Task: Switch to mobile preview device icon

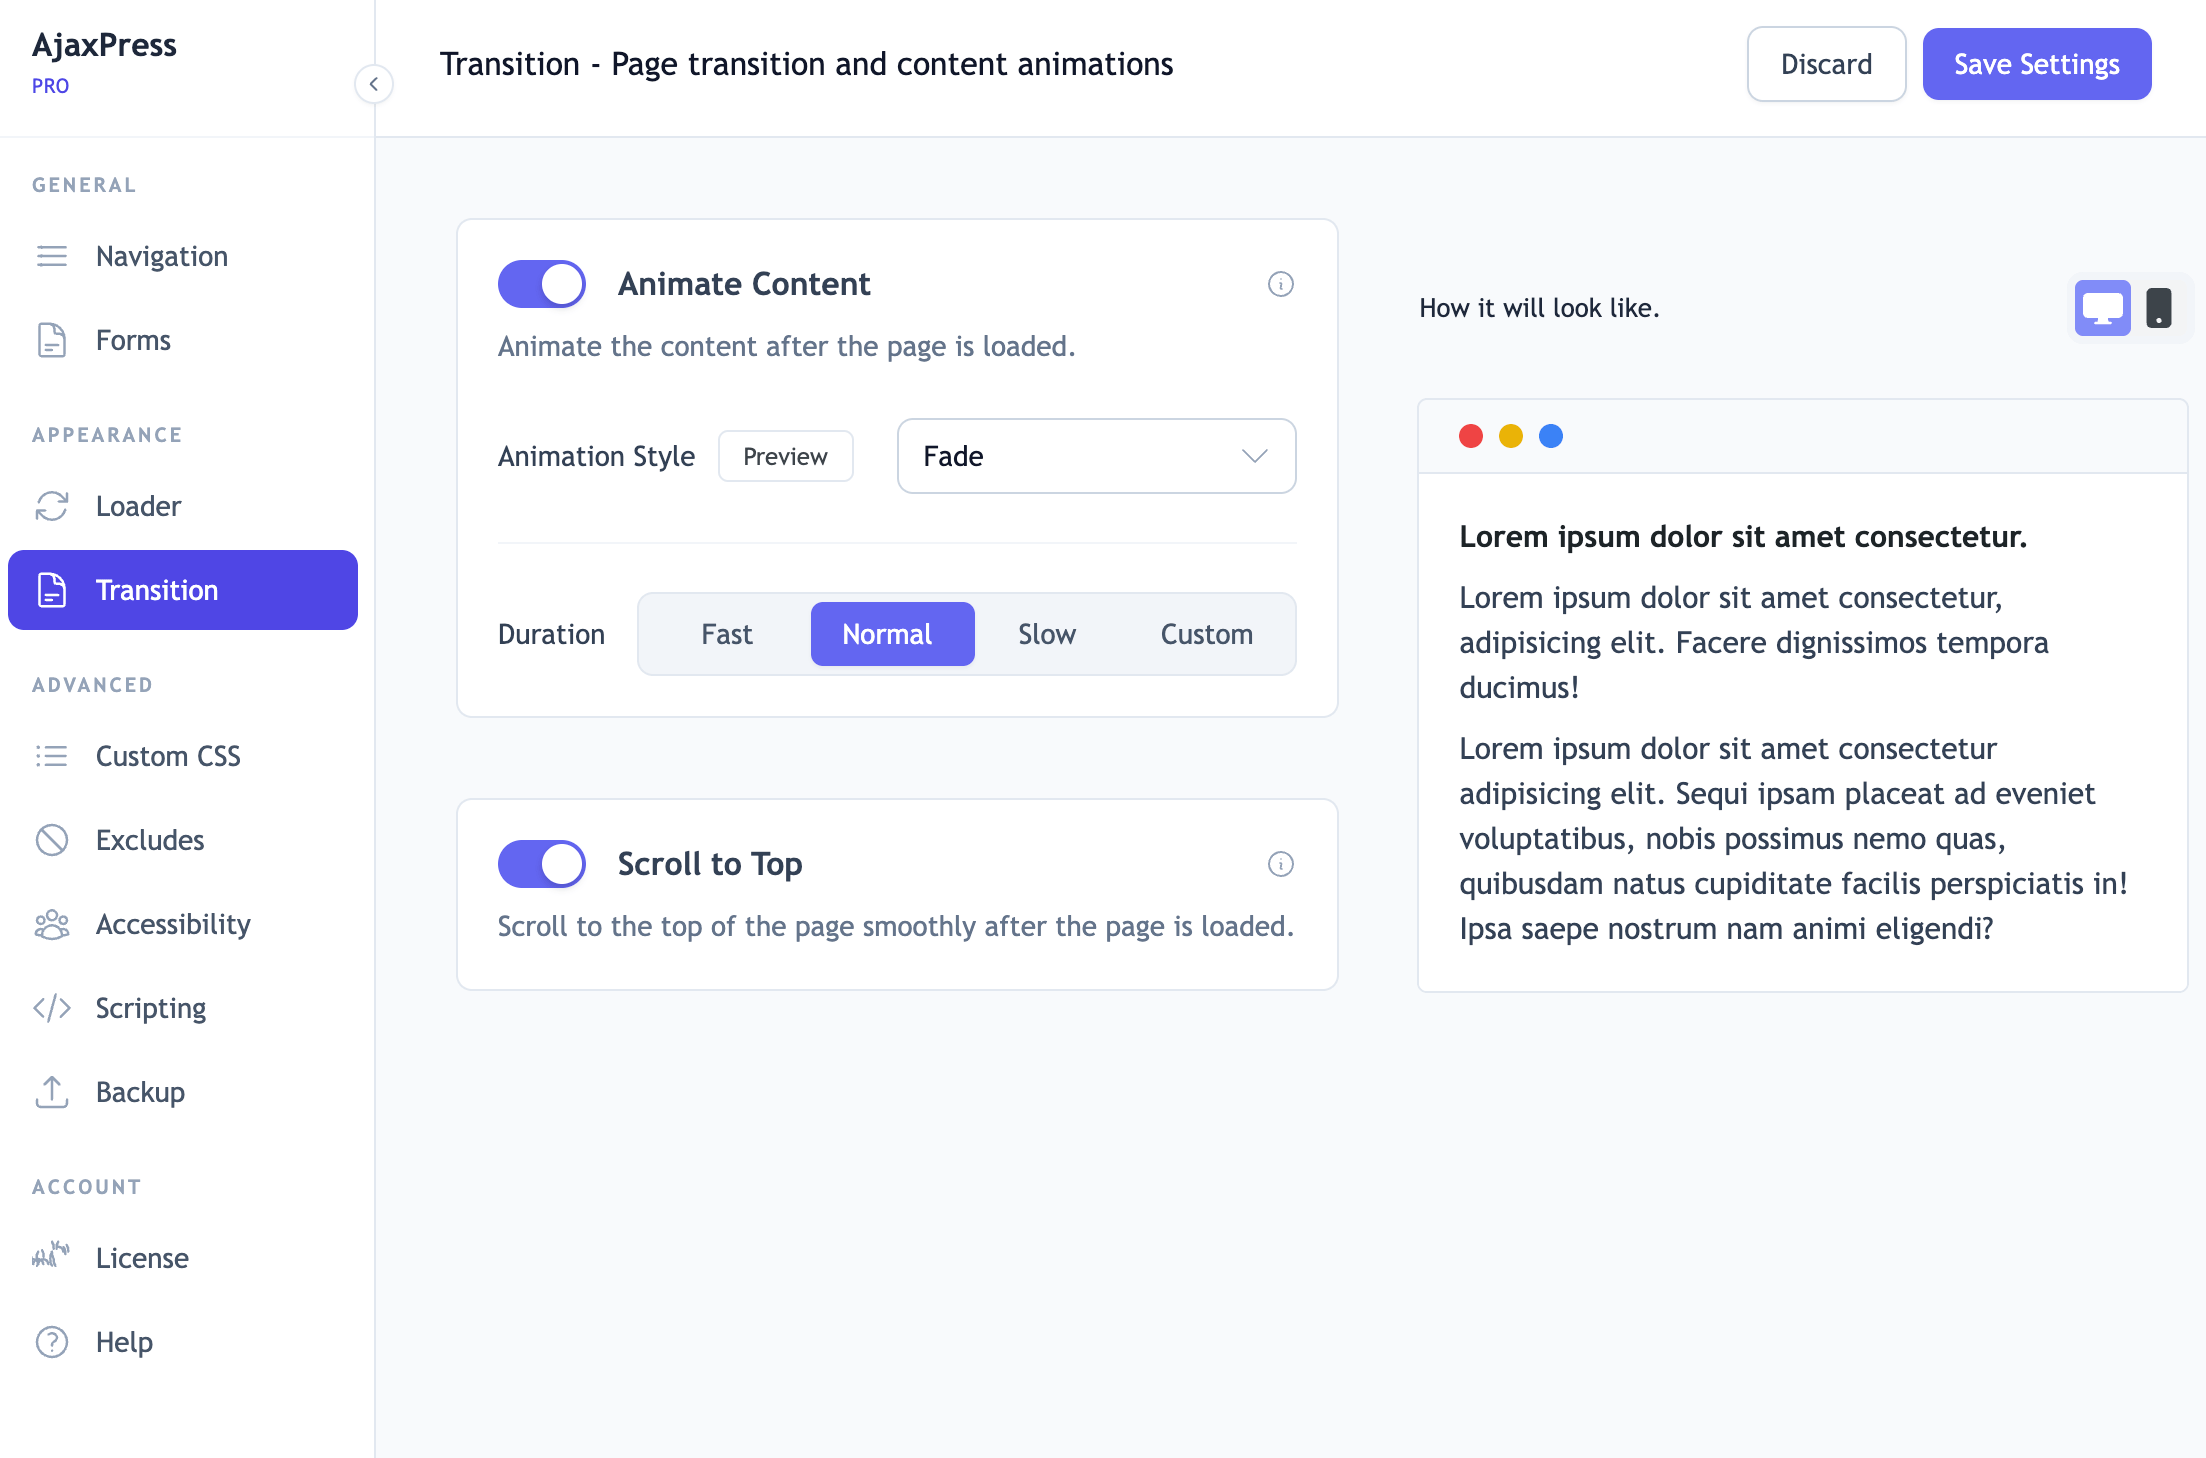Action: (x=2159, y=308)
